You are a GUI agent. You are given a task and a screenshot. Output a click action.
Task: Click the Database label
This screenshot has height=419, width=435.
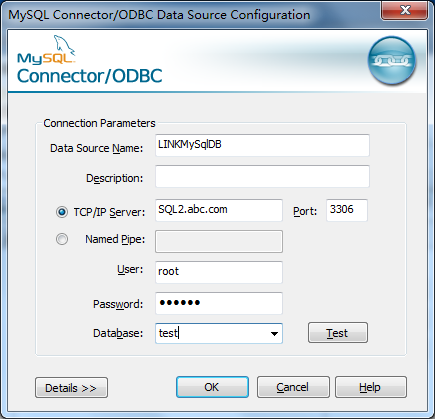(x=118, y=333)
